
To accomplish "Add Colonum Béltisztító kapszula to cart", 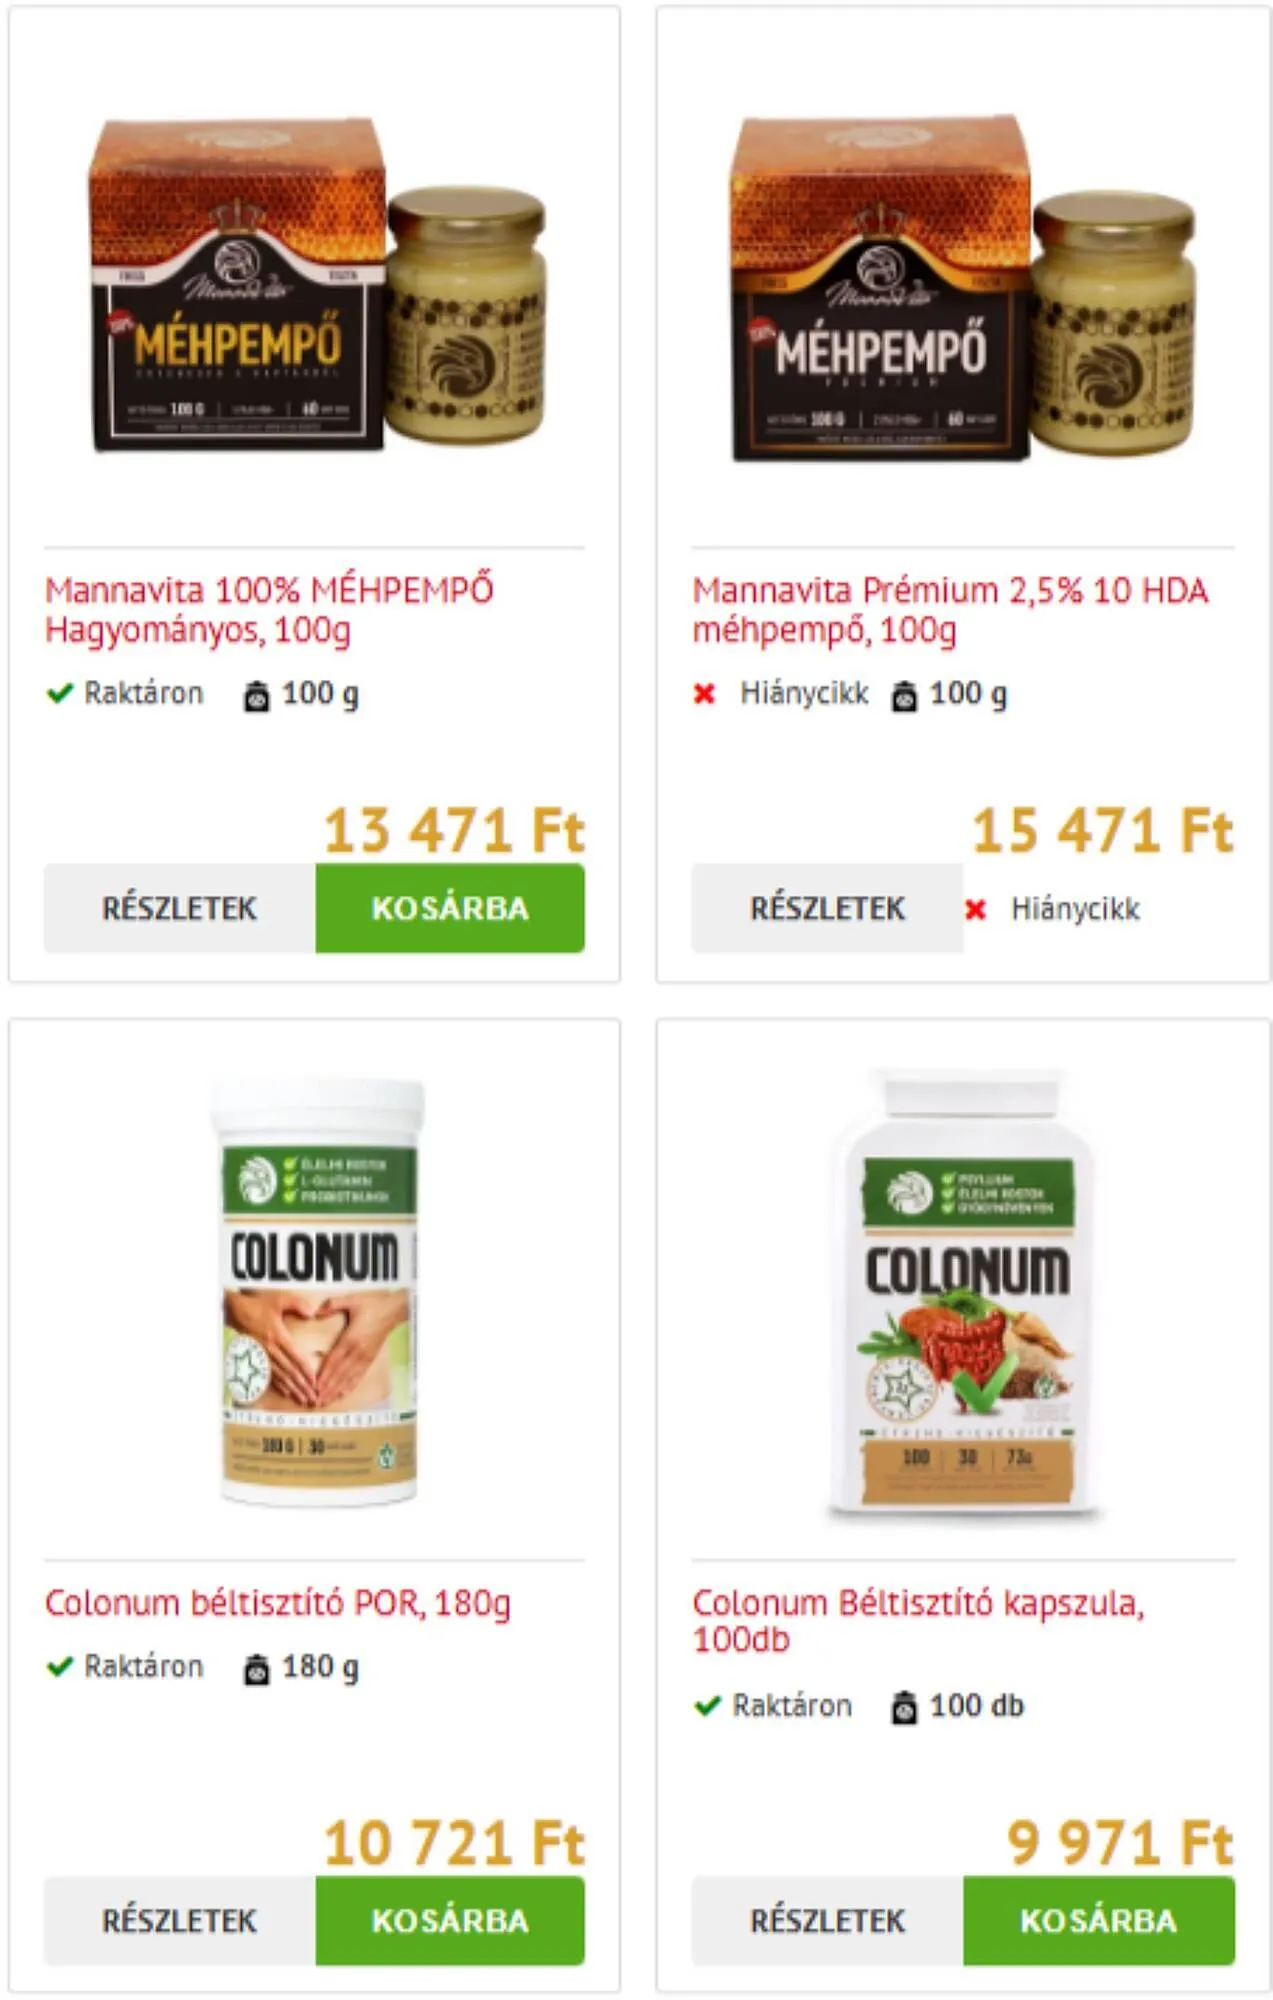I will (1099, 1921).
